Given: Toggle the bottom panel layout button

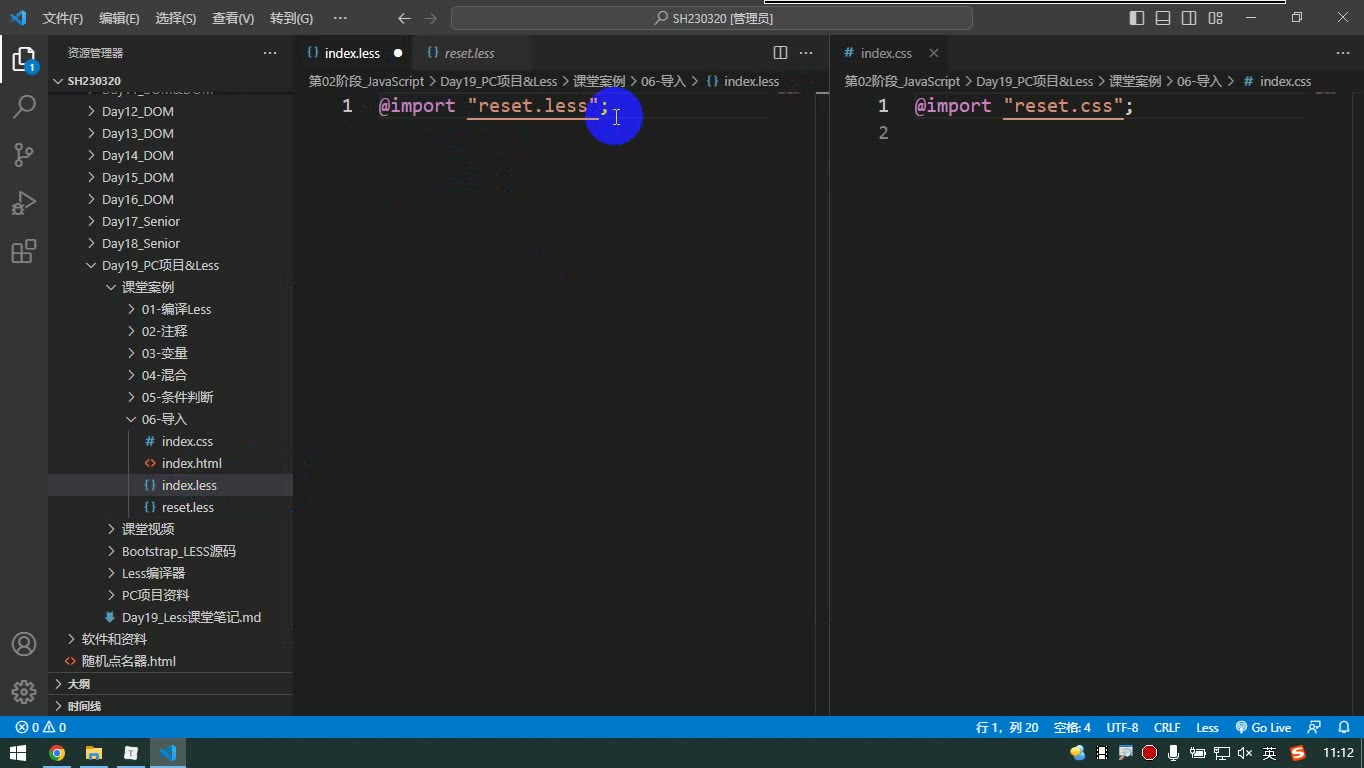Looking at the screenshot, I should point(1163,18).
